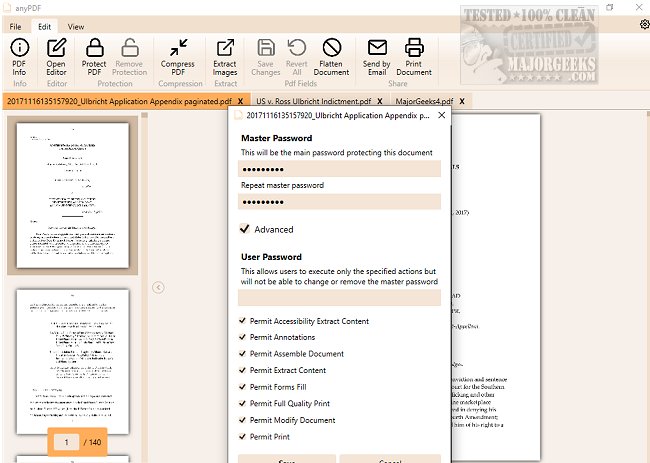Uncheck the Advanced checkbox

tap(244, 229)
